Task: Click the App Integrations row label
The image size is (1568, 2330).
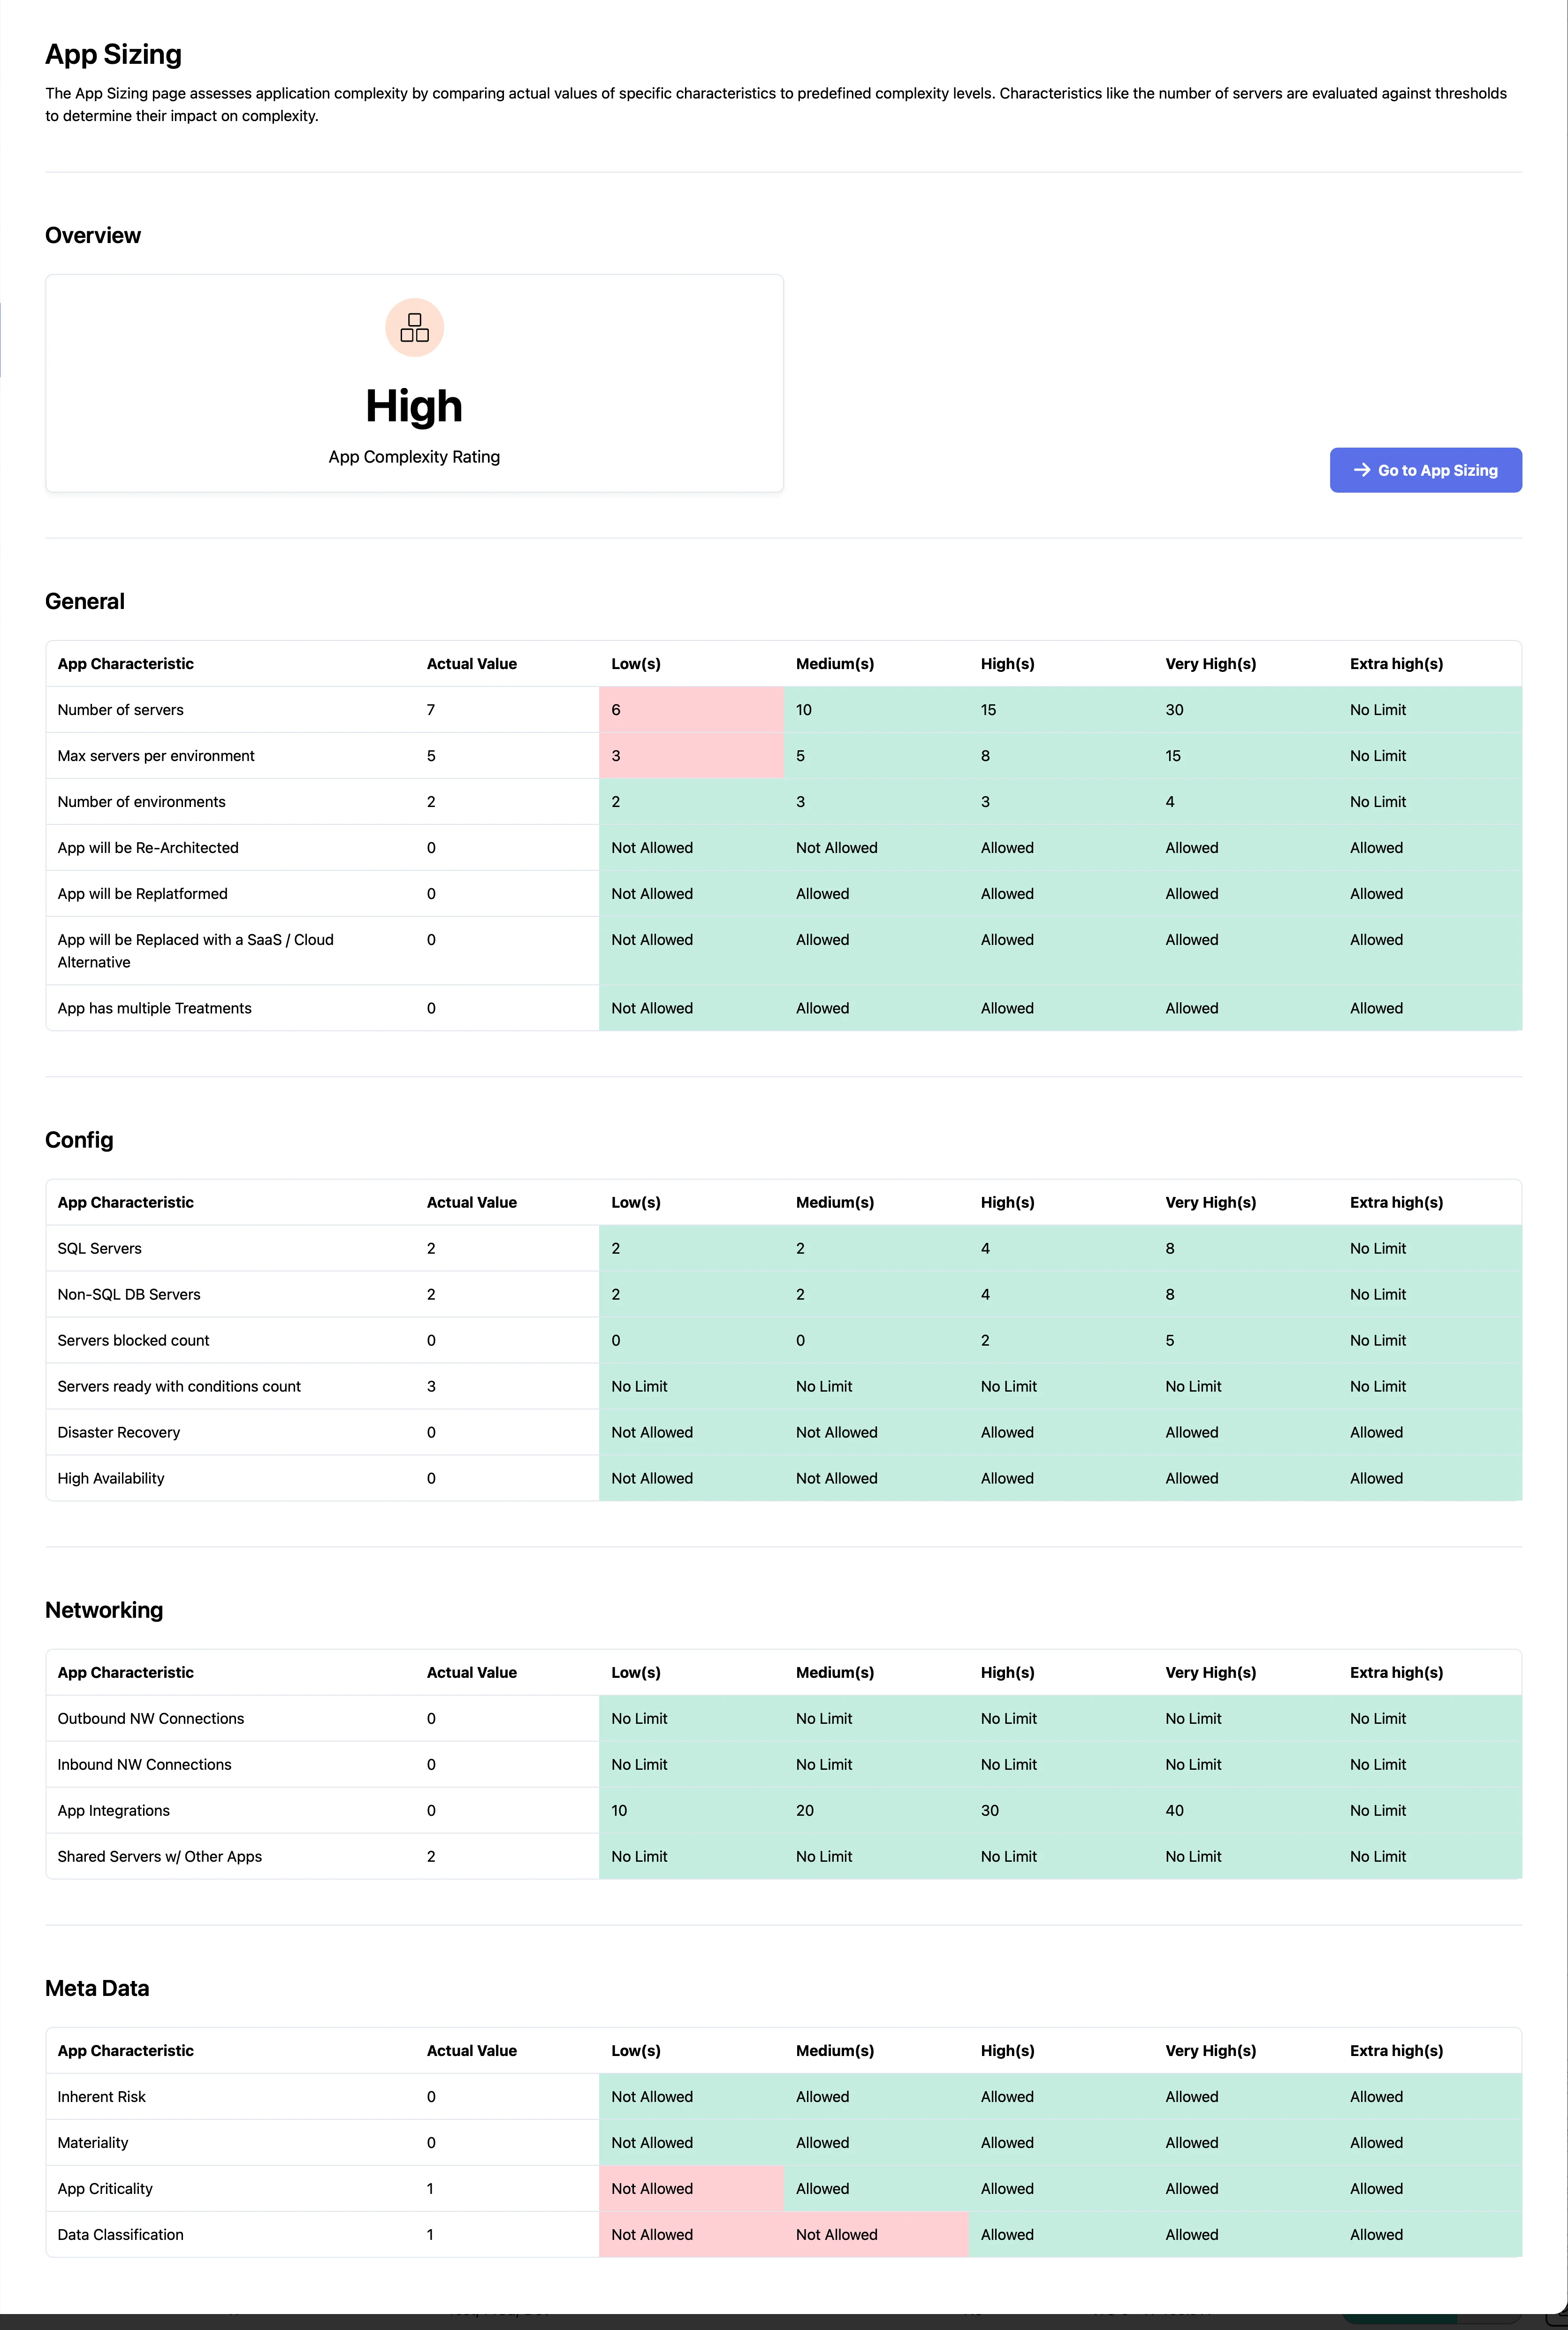Action: coord(113,1810)
